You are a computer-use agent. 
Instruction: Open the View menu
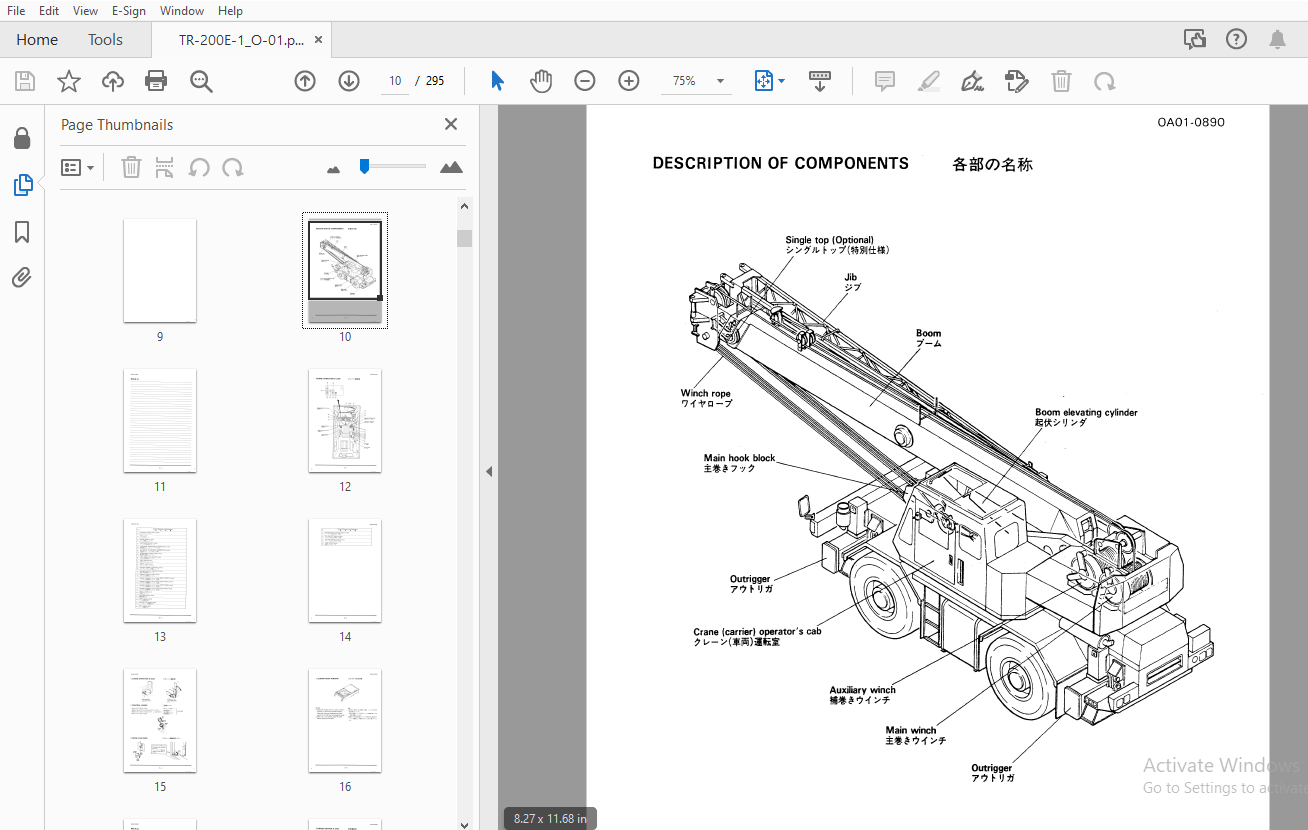tap(86, 11)
